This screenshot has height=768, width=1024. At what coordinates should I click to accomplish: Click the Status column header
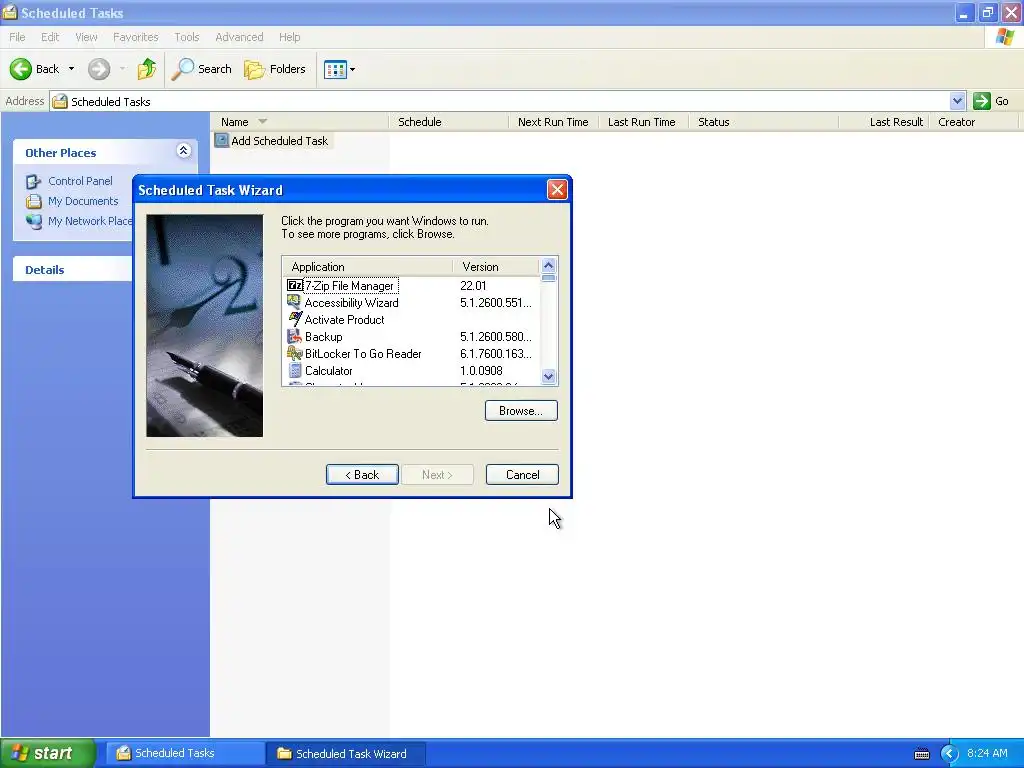point(763,121)
